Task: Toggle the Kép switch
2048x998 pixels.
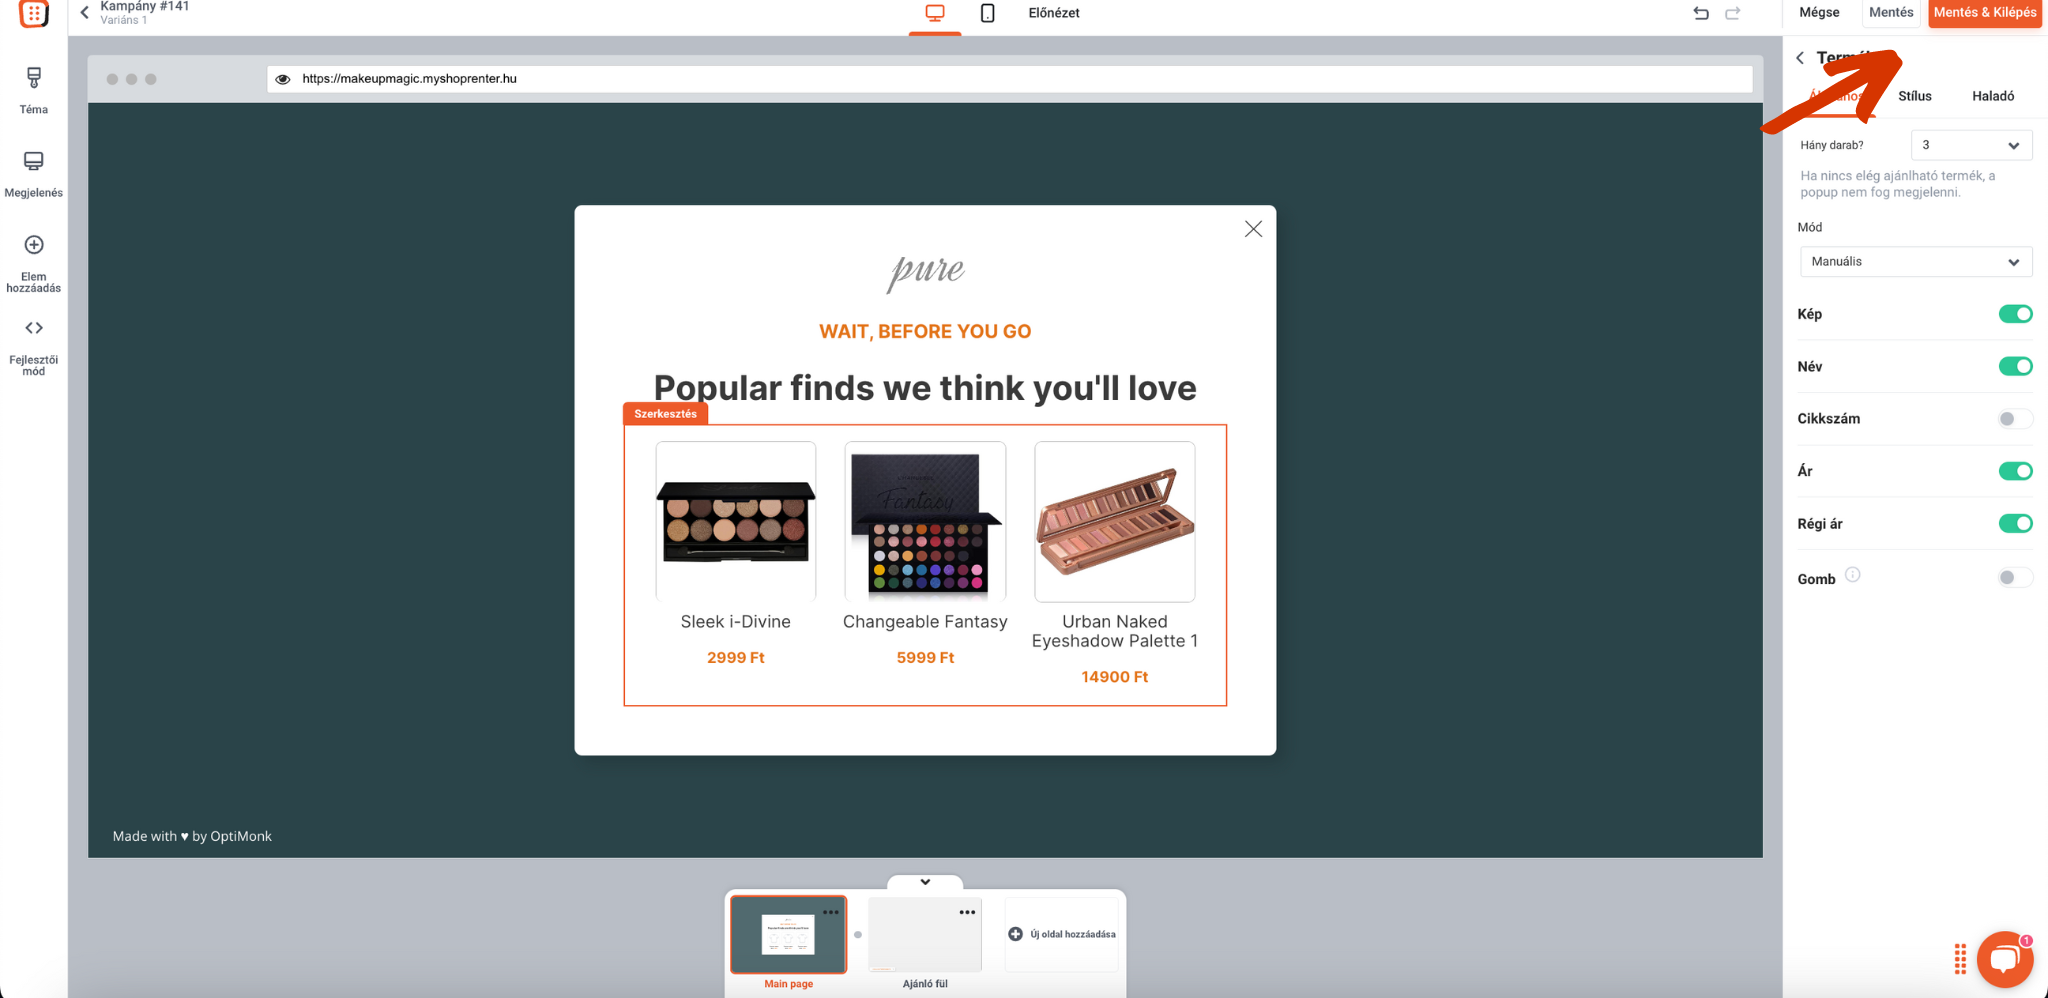Action: (x=2015, y=314)
